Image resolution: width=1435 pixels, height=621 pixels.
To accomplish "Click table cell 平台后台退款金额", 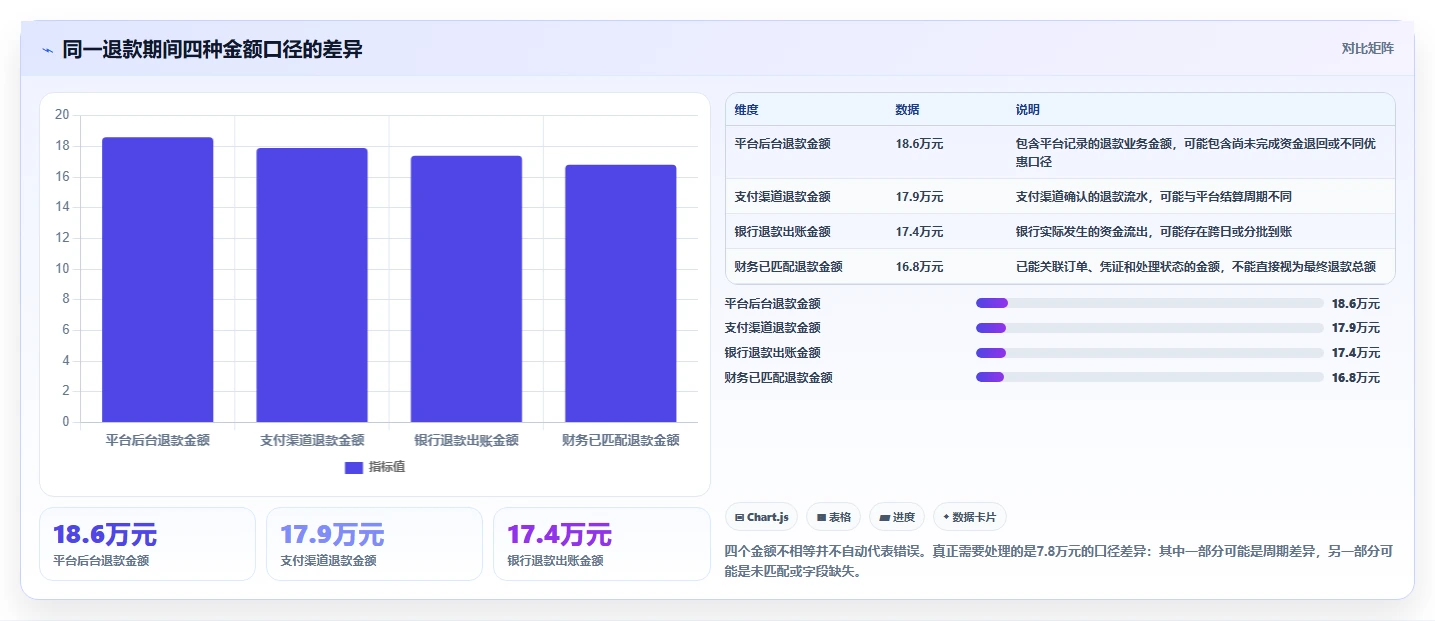I will coord(782,144).
